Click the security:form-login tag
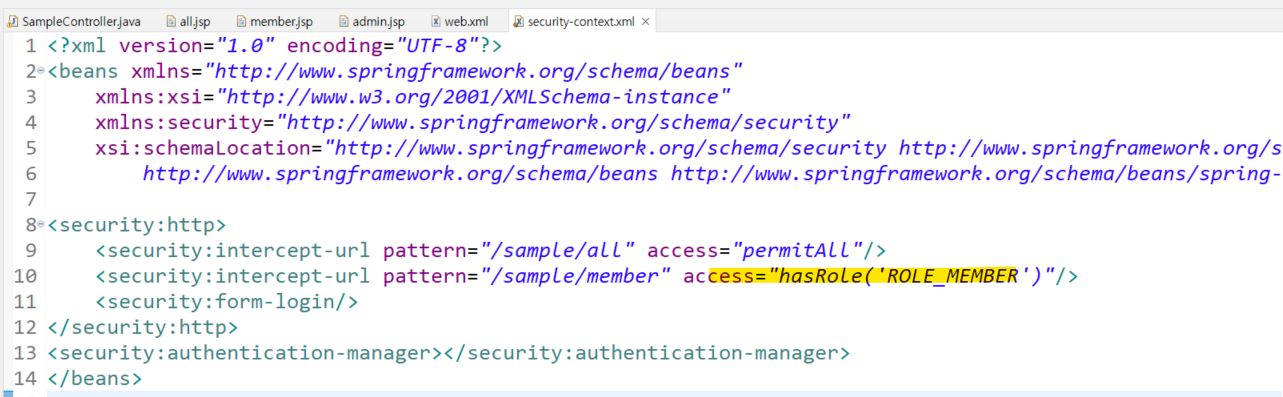This screenshot has width=1283, height=397. coord(227,301)
